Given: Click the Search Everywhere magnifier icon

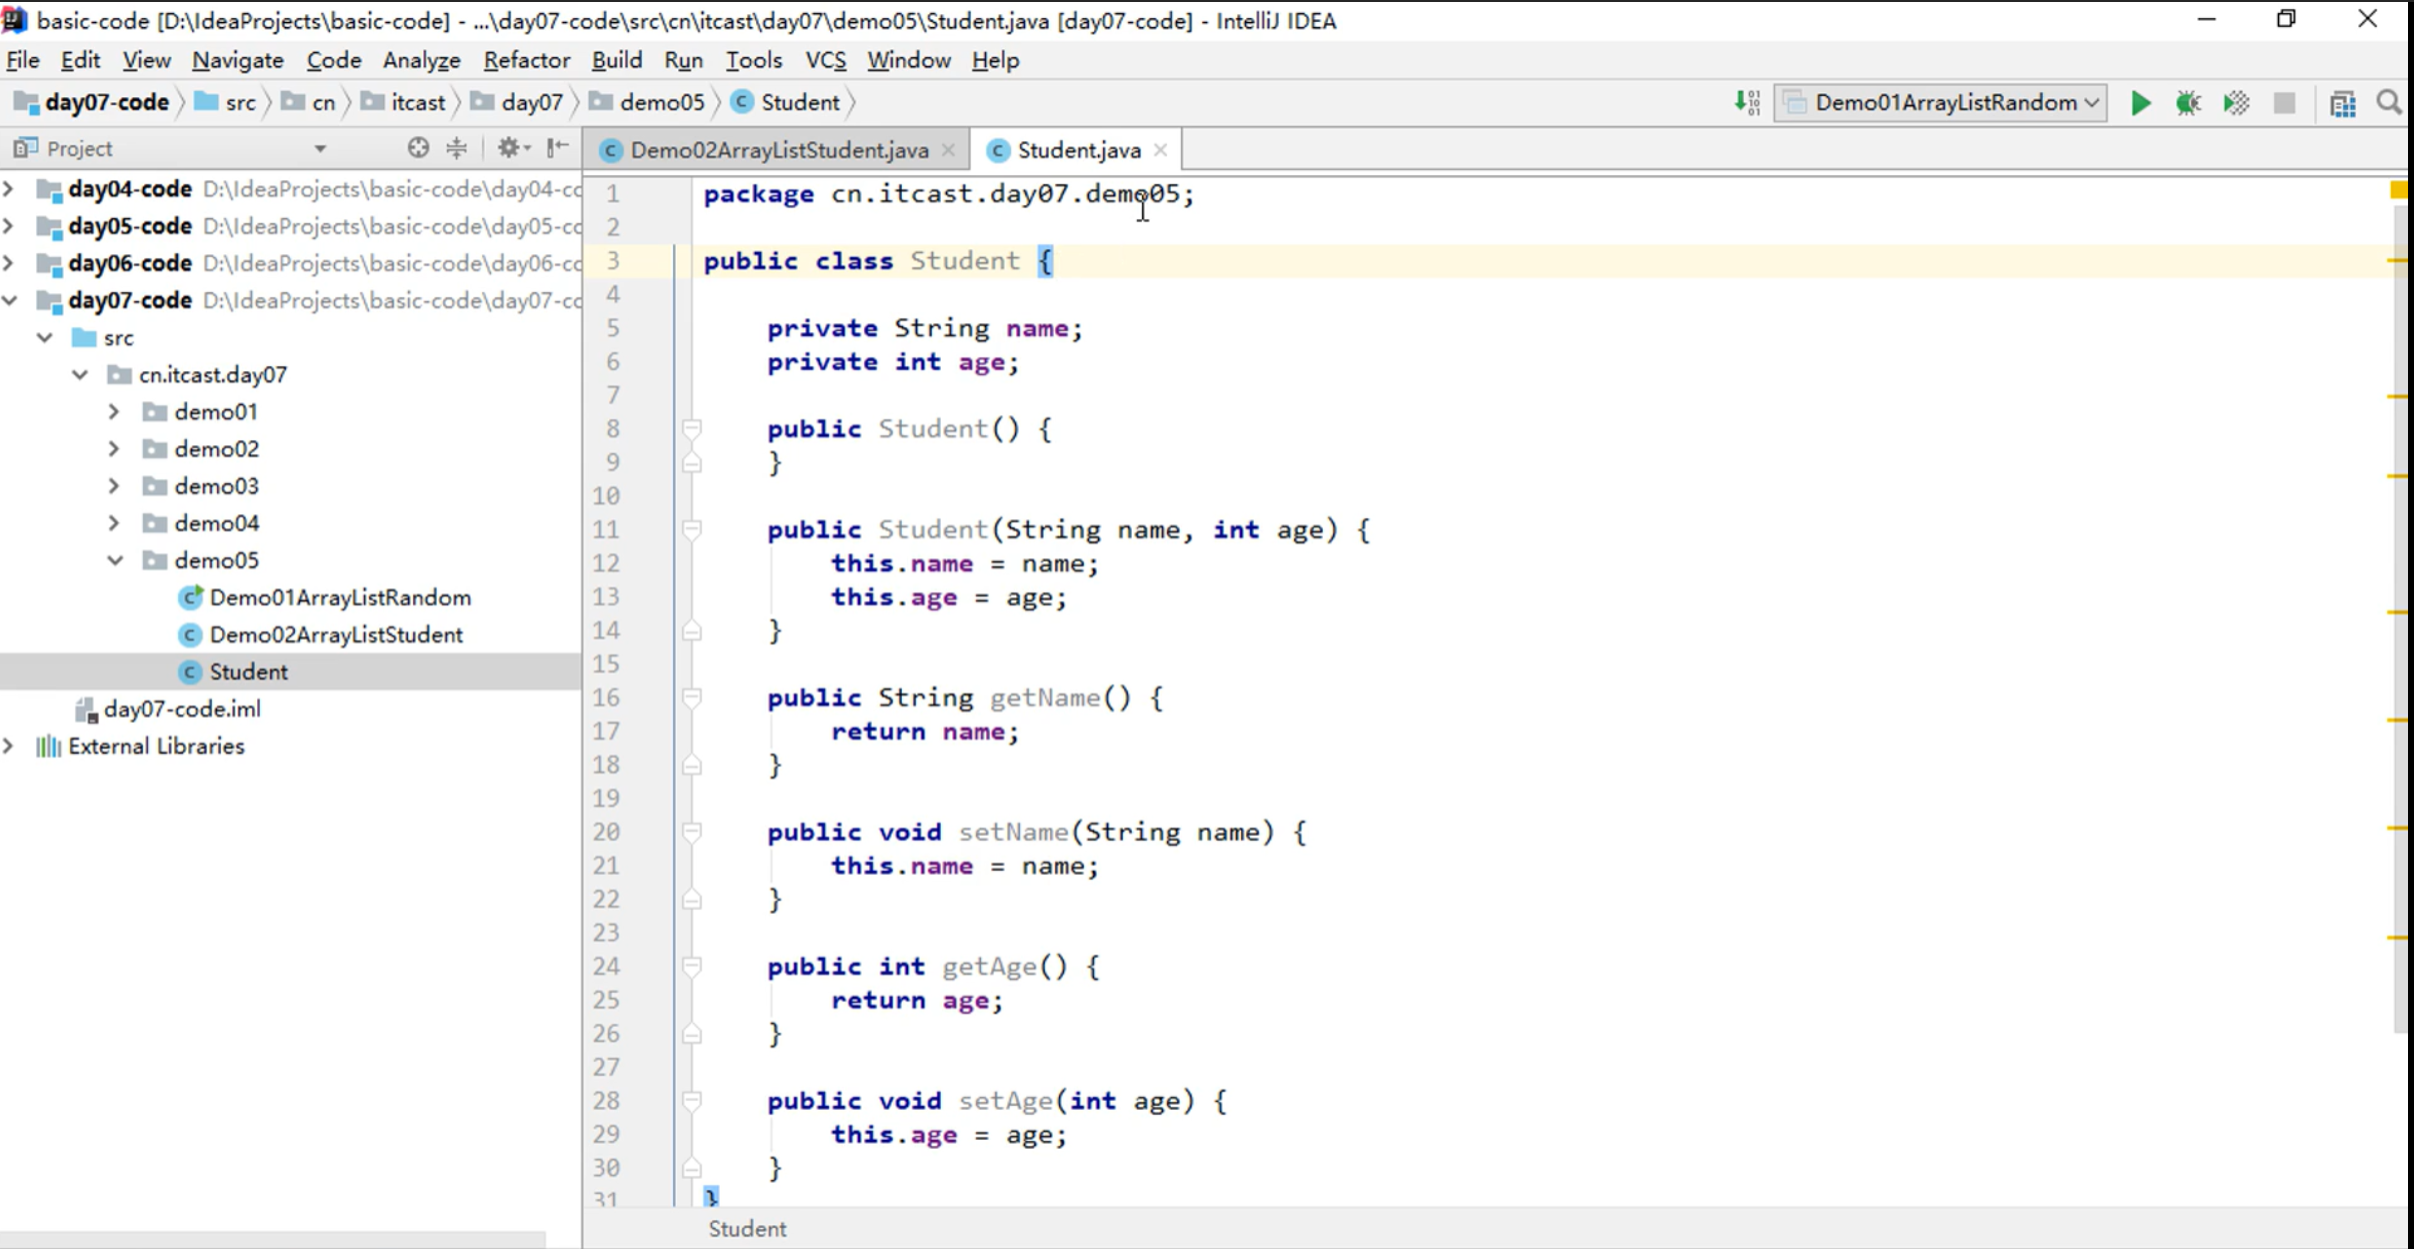Looking at the screenshot, I should coord(2389,103).
